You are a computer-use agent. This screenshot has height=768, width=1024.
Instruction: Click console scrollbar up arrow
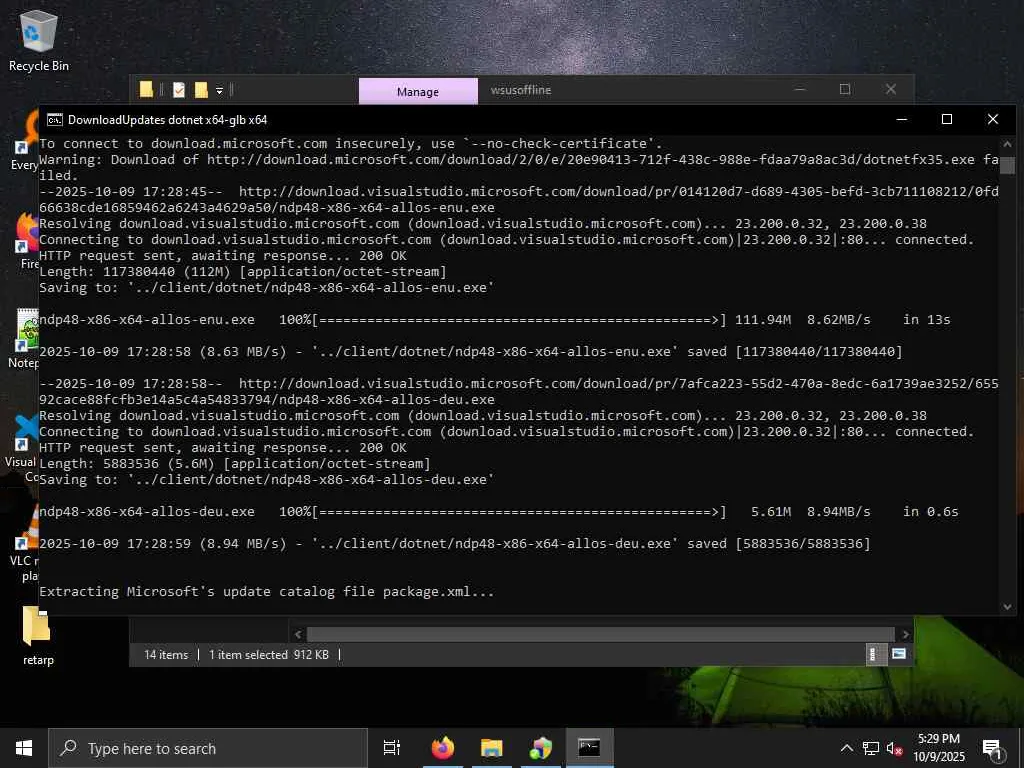1007,144
